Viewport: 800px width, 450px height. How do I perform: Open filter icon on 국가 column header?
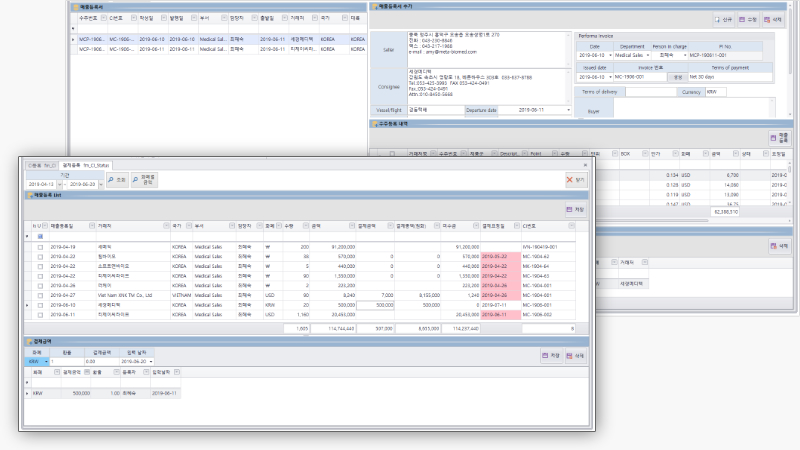[189, 226]
